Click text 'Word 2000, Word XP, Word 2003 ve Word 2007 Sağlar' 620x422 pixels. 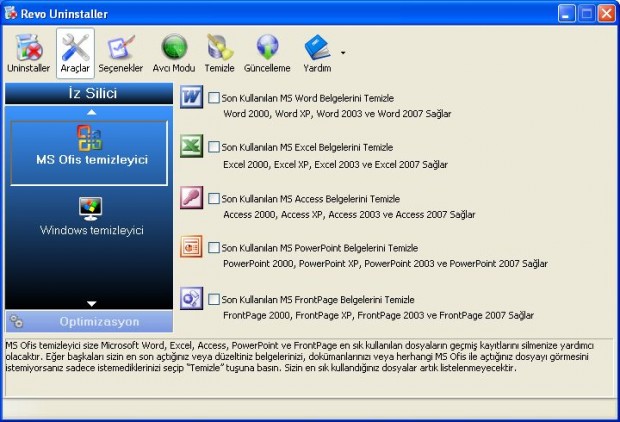click(337, 114)
